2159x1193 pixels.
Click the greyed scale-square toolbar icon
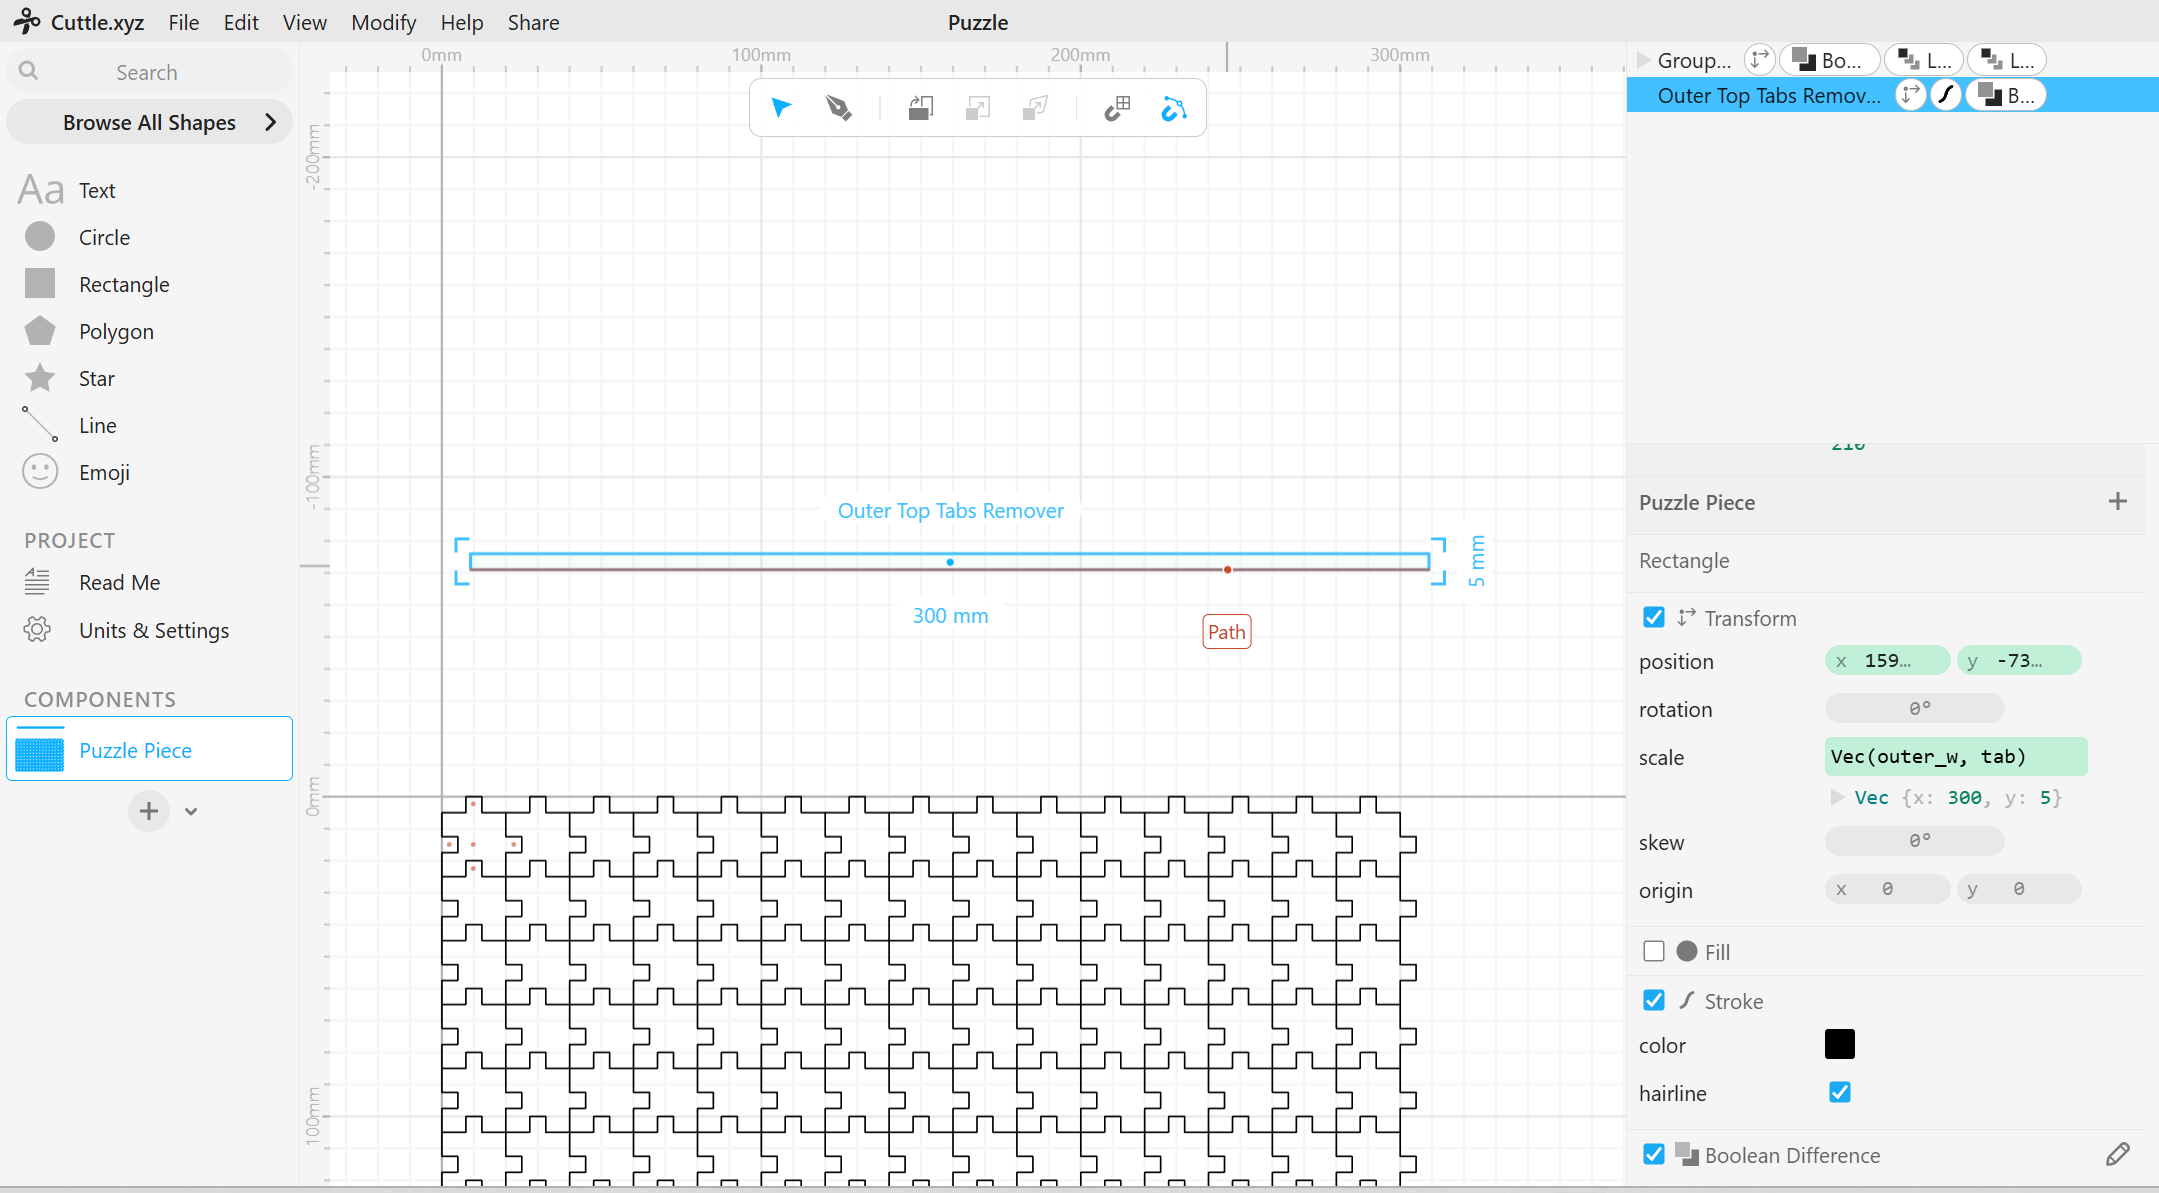(978, 107)
